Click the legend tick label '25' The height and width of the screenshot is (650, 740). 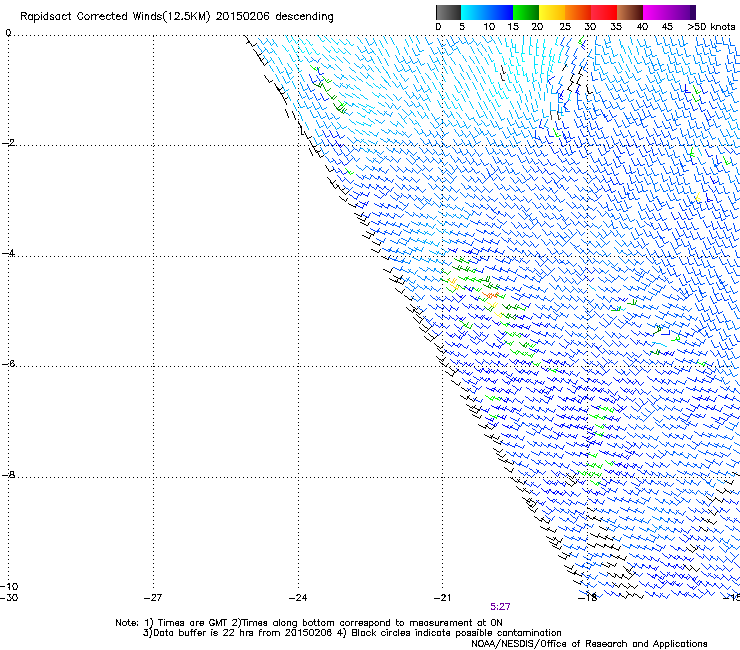[565, 27]
